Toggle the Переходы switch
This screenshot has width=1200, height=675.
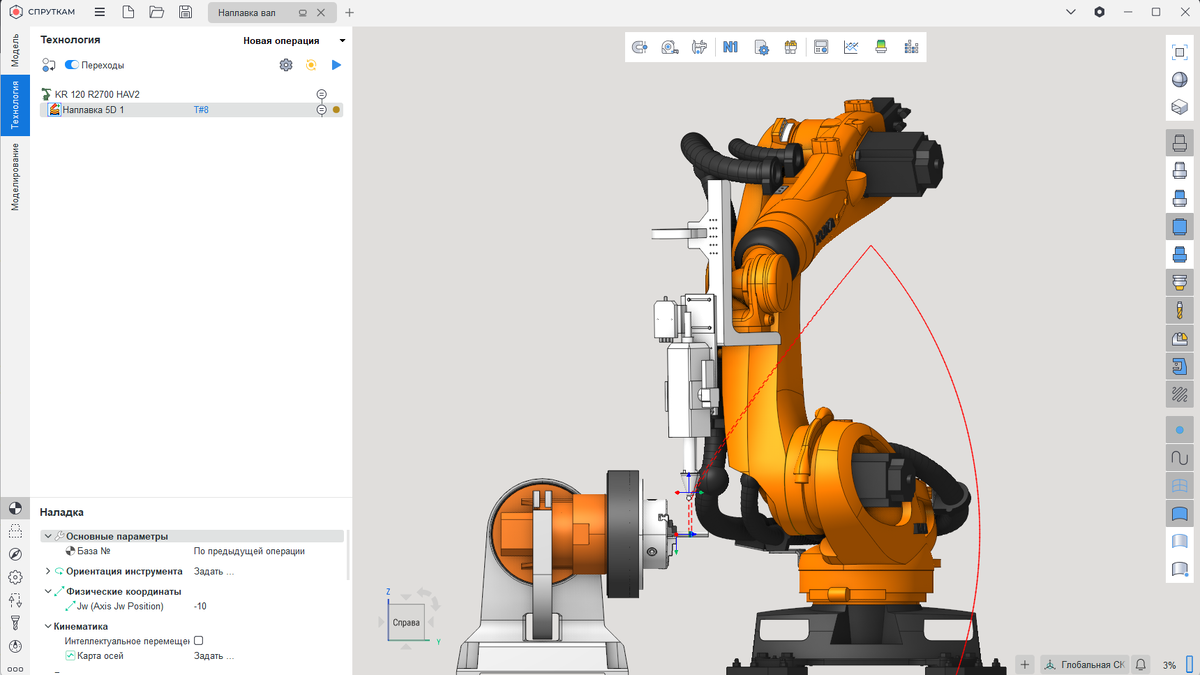tap(72, 65)
